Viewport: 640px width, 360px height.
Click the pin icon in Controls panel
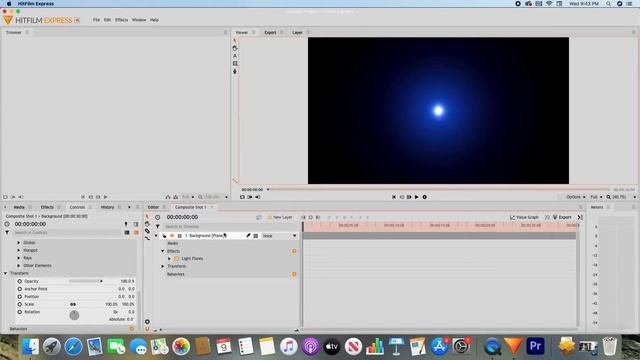(126, 224)
